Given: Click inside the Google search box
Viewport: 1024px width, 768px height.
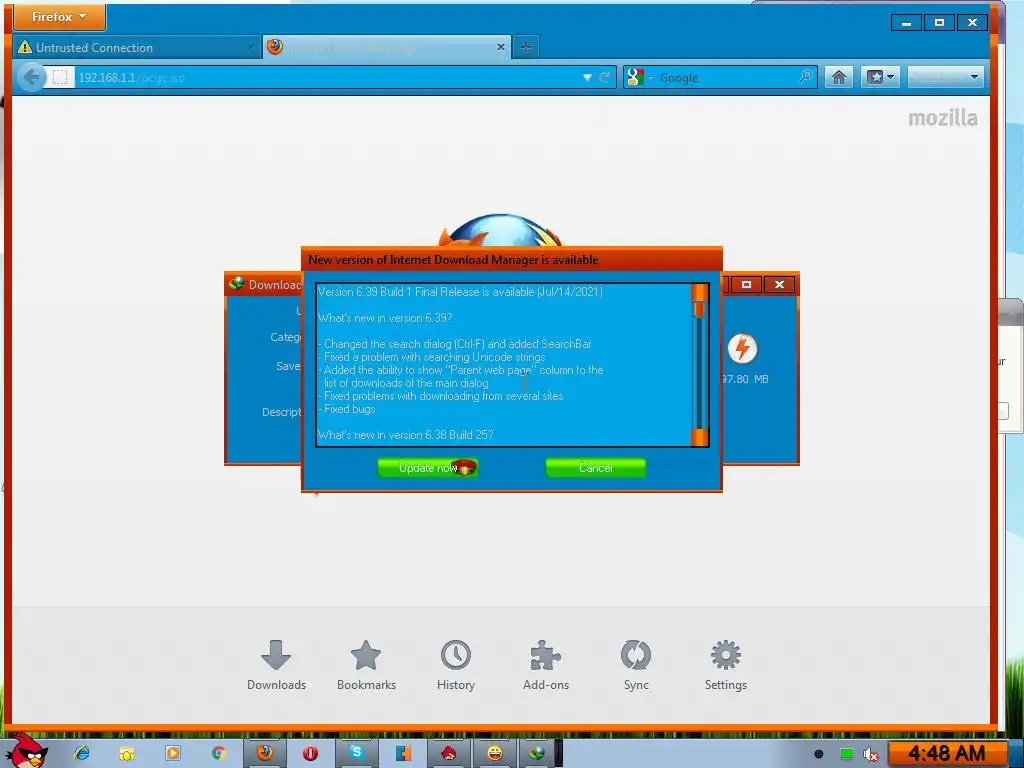Looking at the screenshot, I should (726, 77).
